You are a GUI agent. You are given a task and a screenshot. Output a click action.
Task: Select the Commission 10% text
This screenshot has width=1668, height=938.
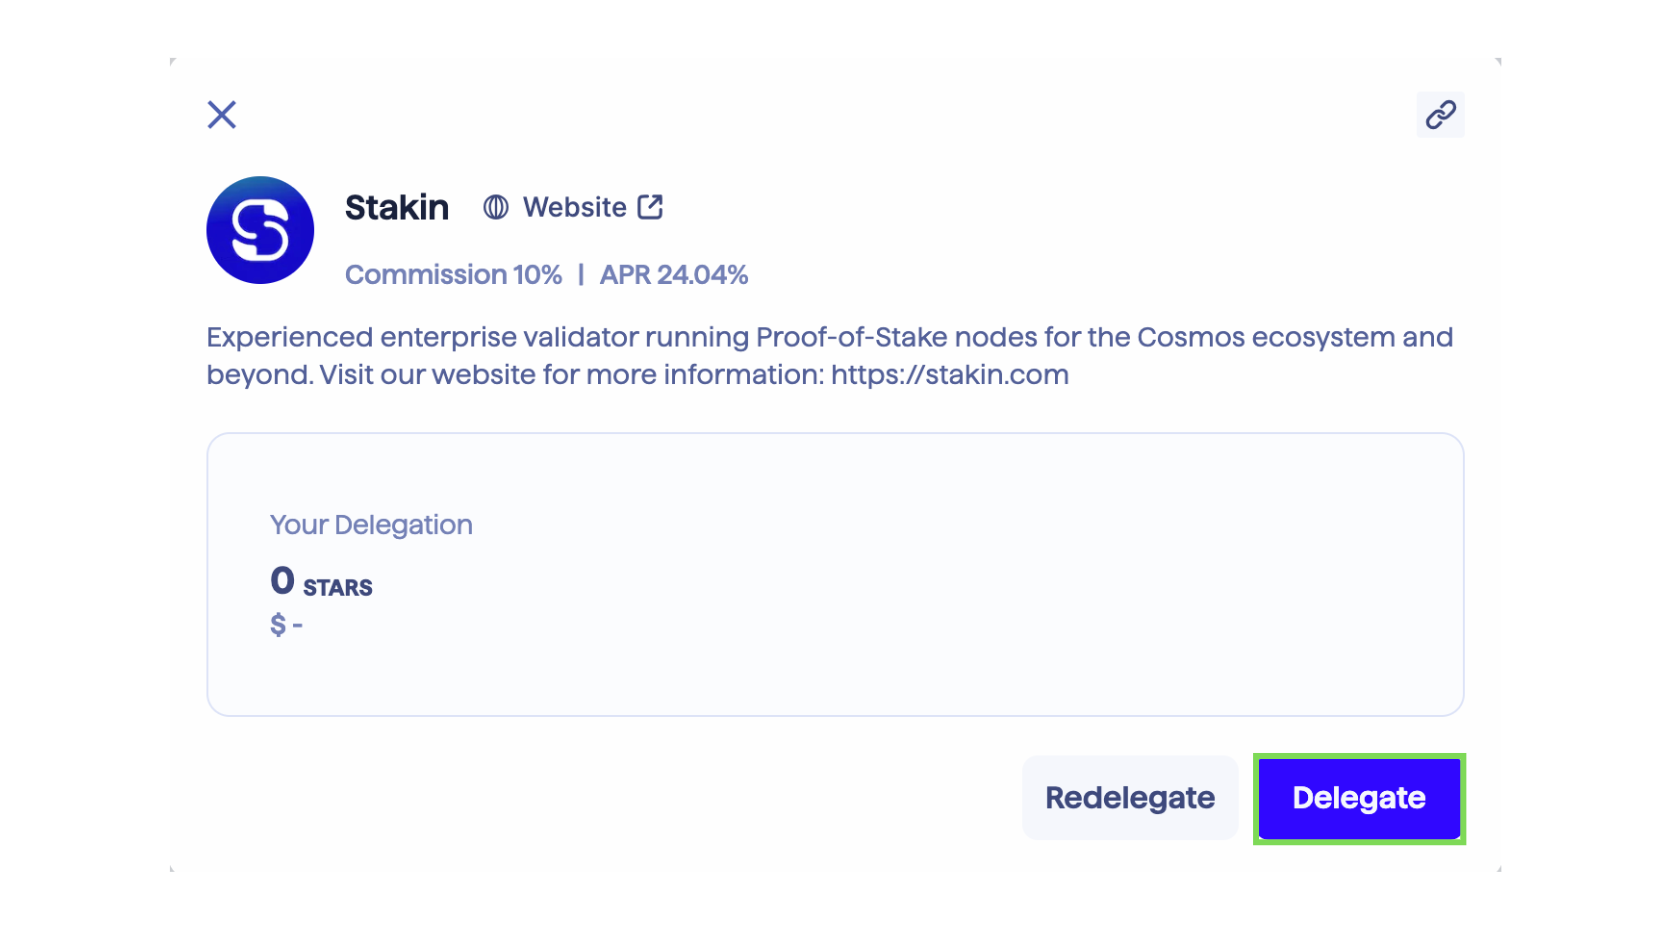[453, 275]
